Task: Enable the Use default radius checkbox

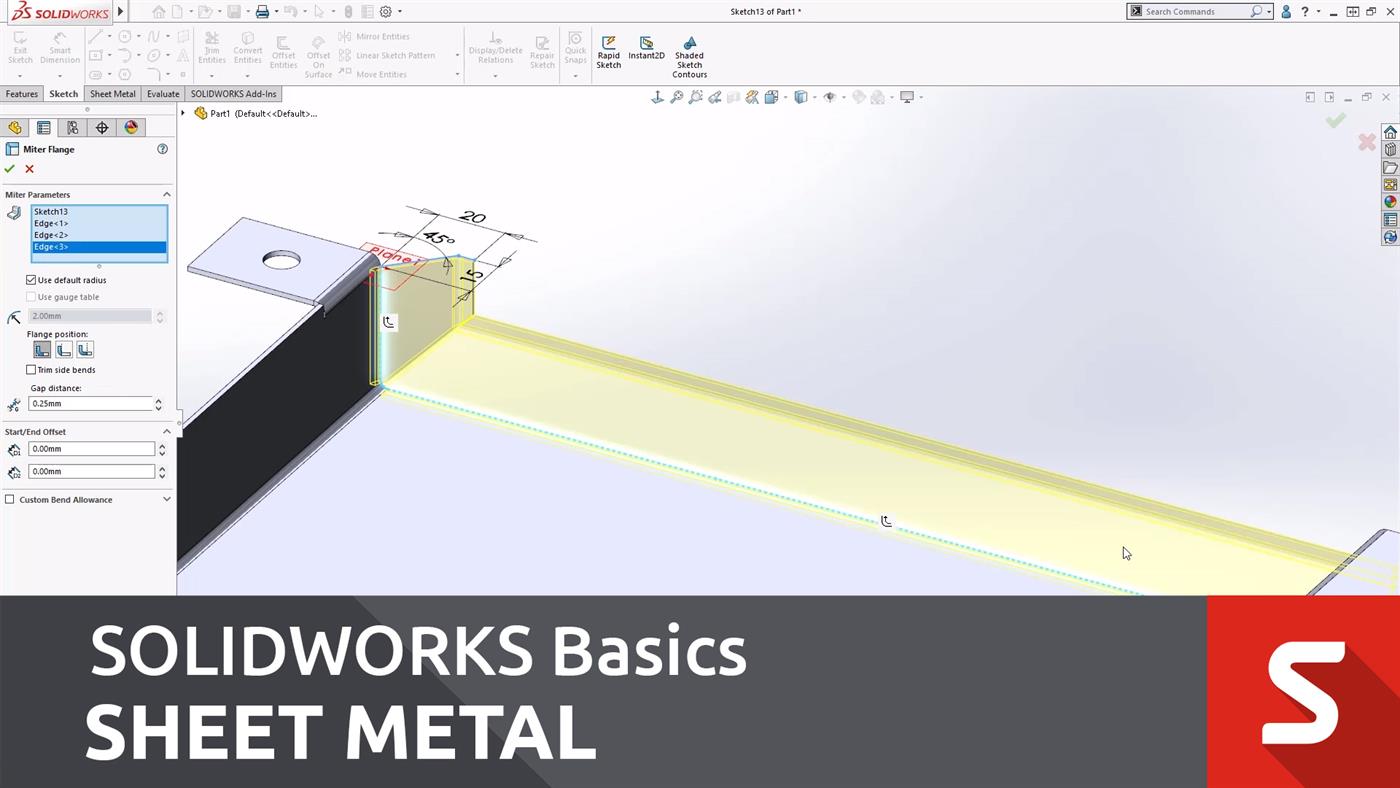Action: (x=31, y=280)
